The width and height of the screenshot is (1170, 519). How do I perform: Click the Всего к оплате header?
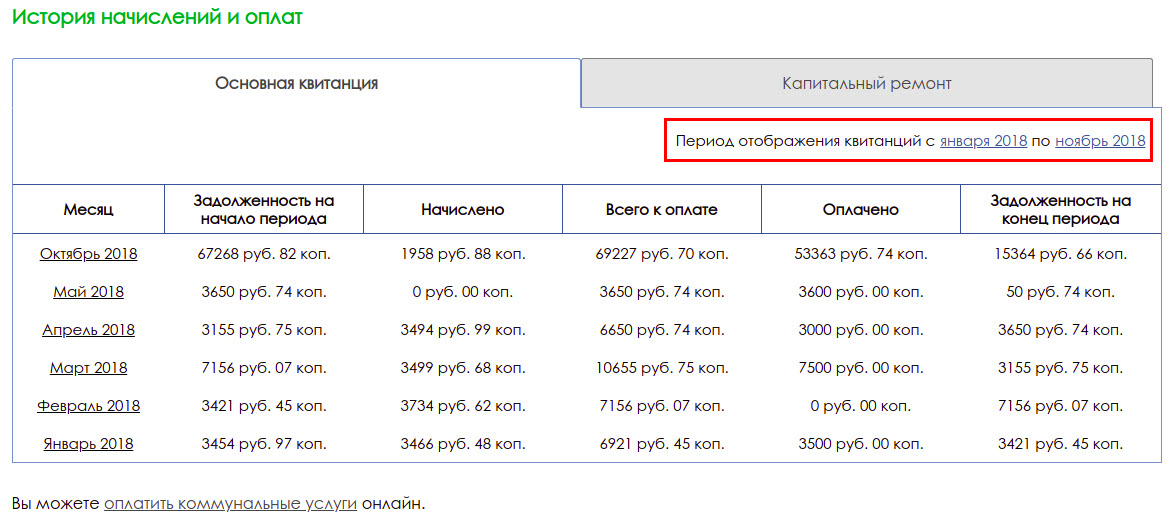pos(662,210)
